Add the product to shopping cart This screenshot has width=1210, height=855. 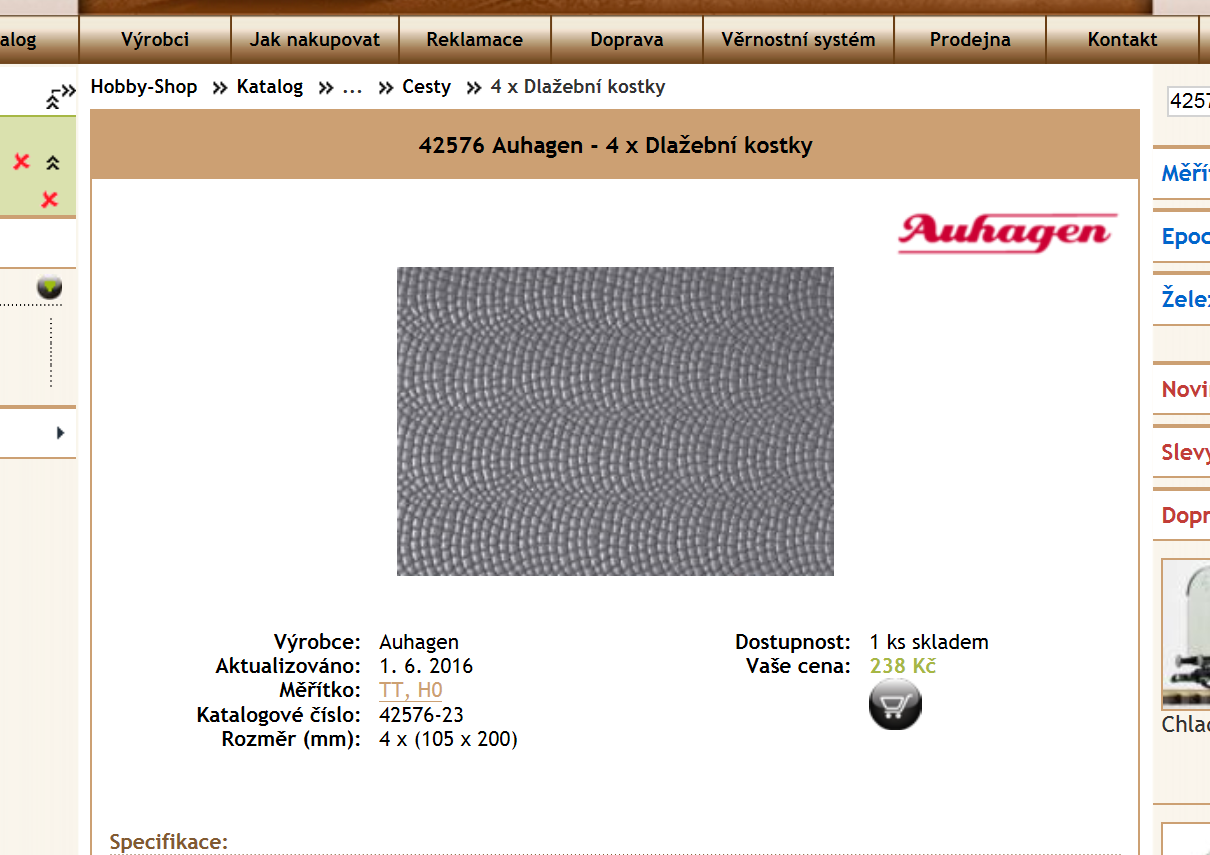(x=895, y=704)
